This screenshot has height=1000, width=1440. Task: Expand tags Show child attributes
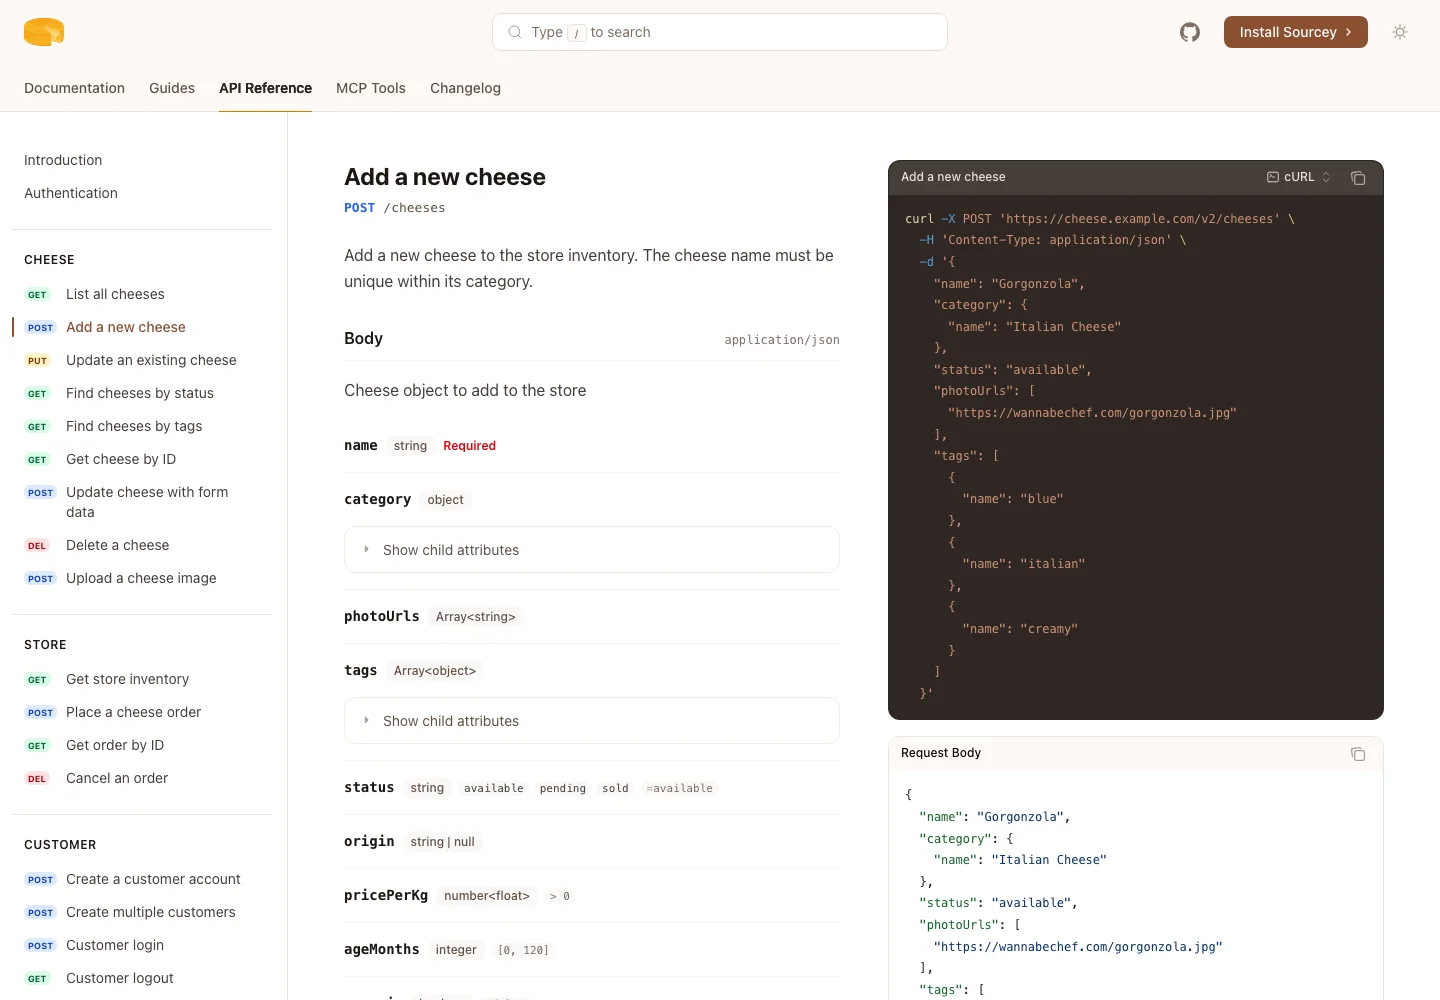592,721
